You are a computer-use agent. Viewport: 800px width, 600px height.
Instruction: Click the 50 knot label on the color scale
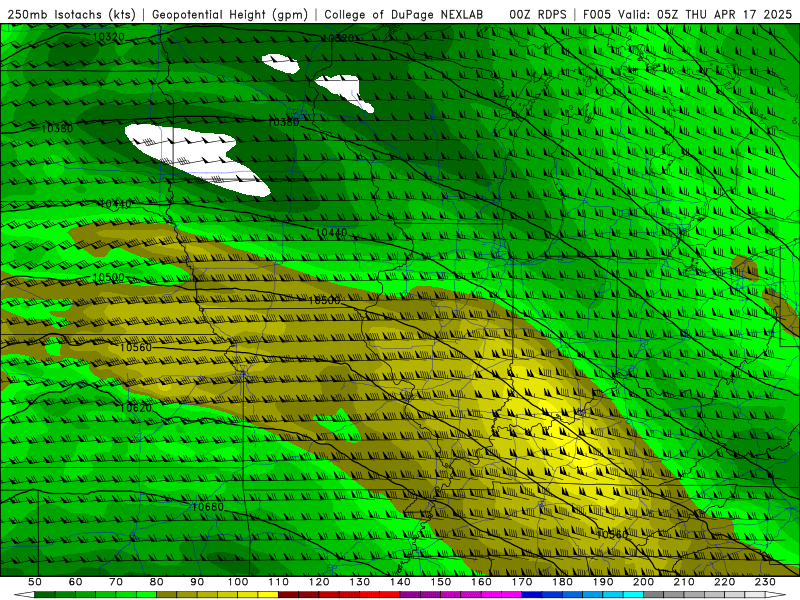34,582
